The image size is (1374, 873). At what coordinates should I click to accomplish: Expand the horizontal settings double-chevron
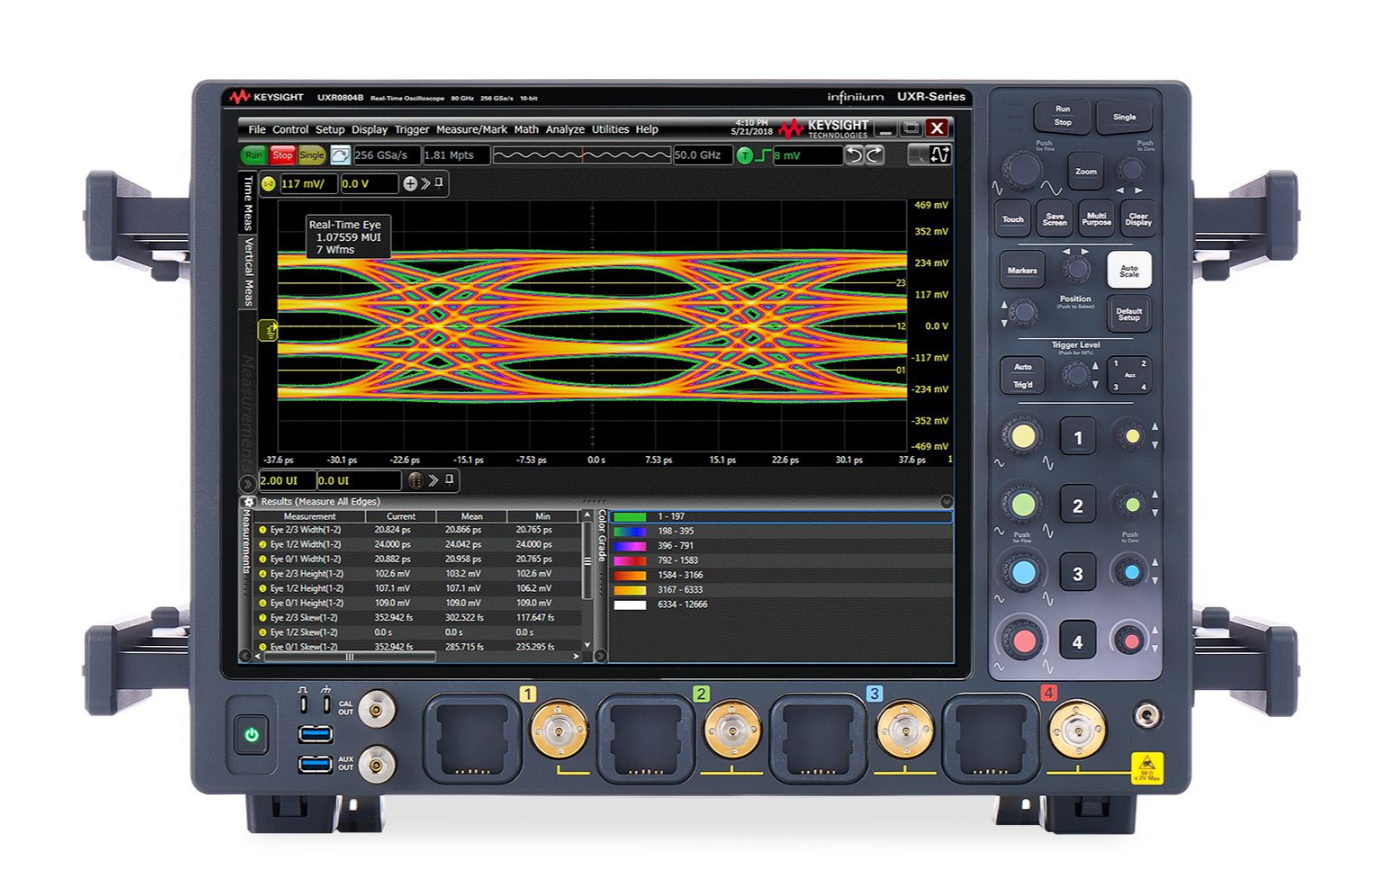point(432,482)
